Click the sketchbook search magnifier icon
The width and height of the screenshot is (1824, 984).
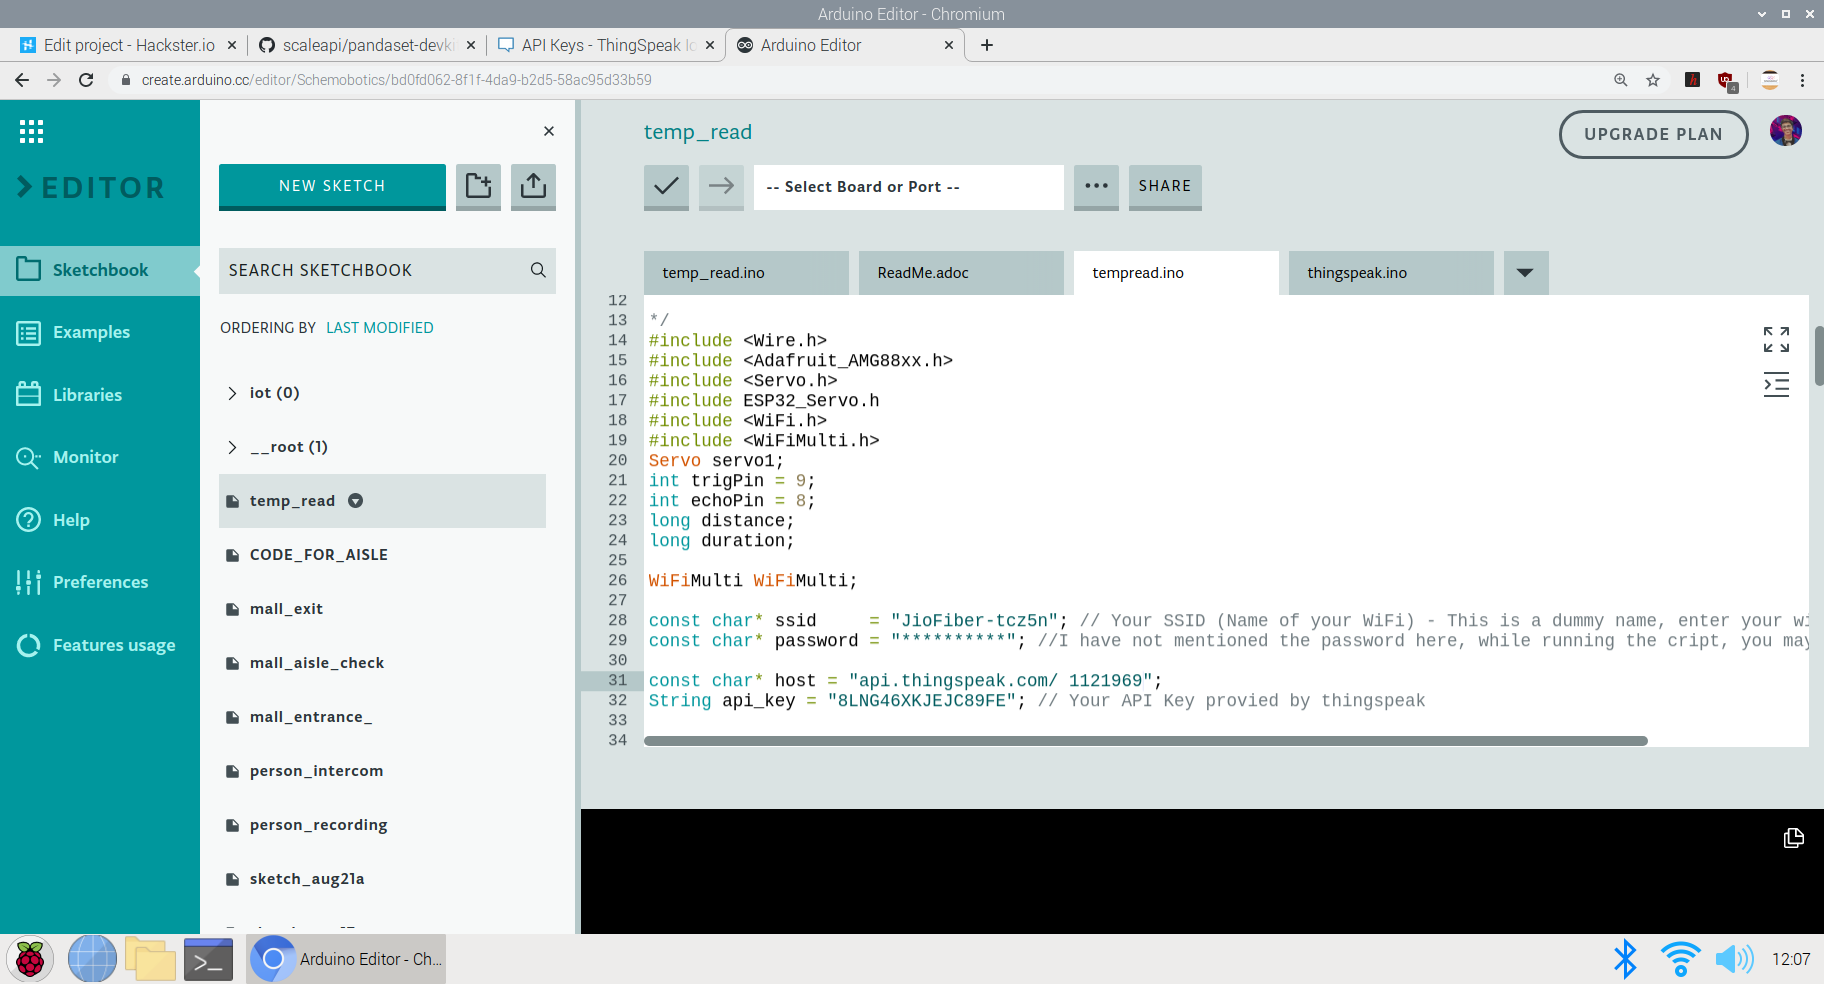[x=538, y=270]
